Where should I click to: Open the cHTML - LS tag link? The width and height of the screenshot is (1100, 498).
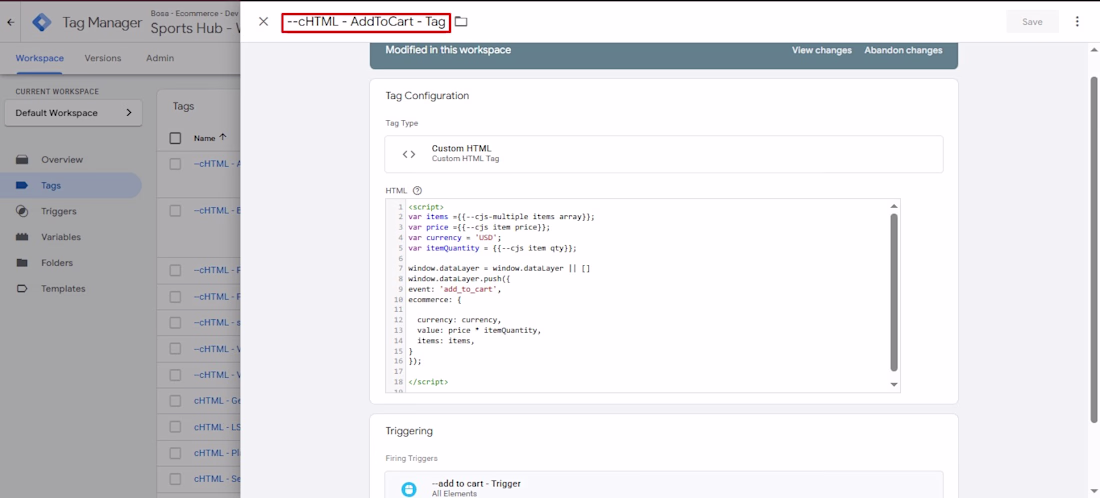(217, 427)
